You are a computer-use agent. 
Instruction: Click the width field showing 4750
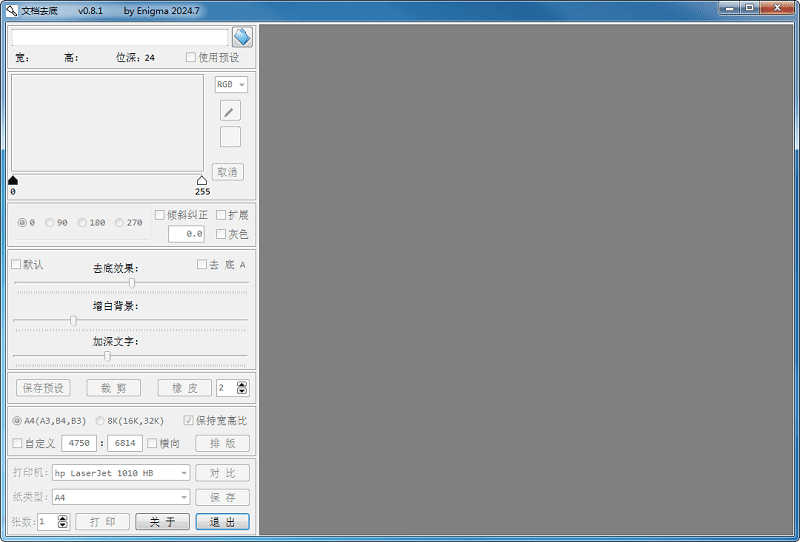[x=79, y=443]
